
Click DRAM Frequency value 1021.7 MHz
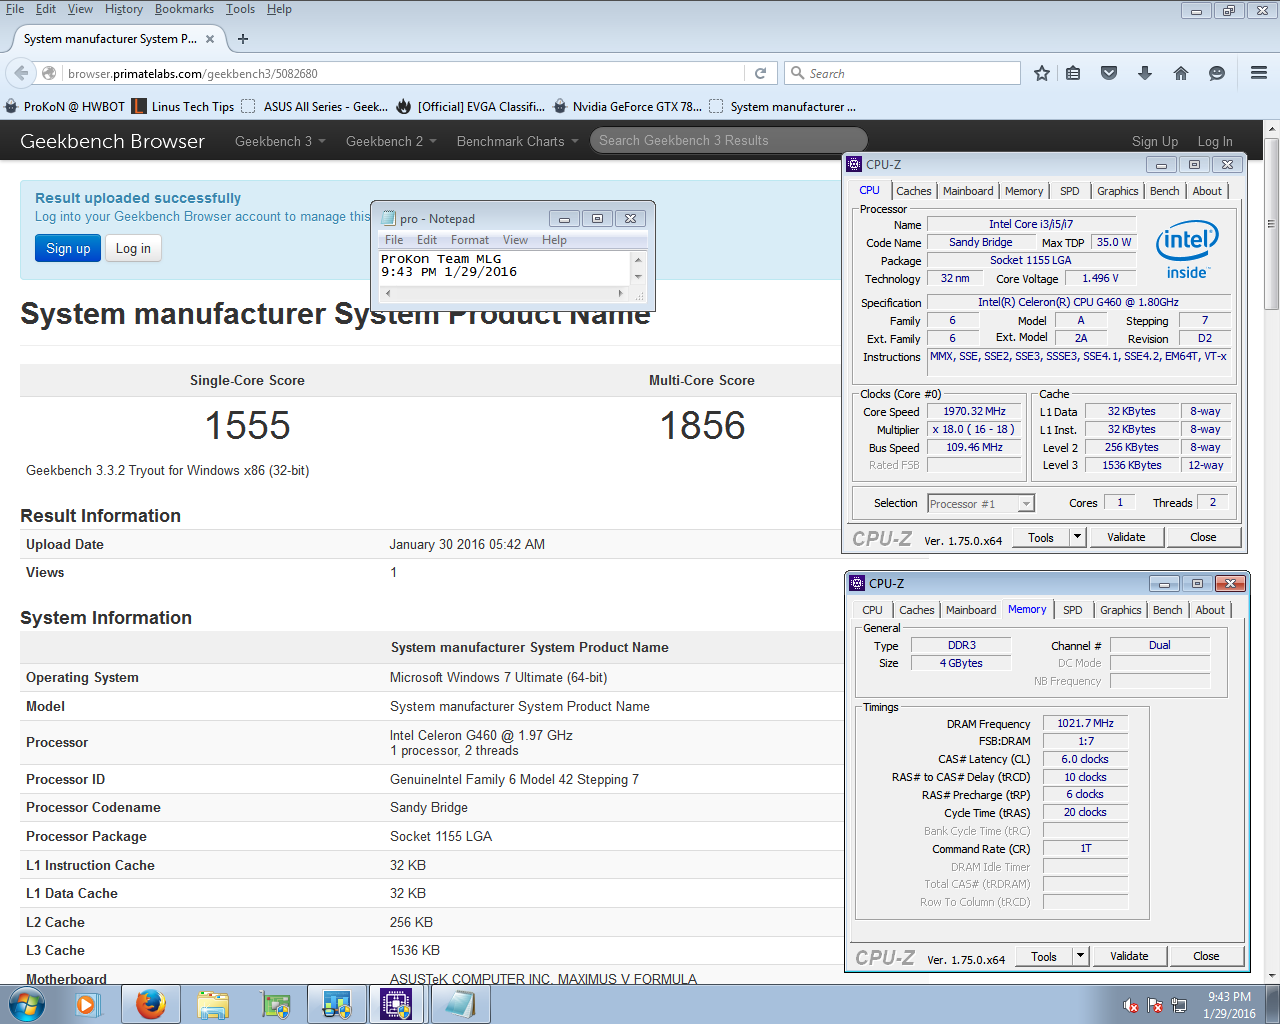[x=1085, y=723]
